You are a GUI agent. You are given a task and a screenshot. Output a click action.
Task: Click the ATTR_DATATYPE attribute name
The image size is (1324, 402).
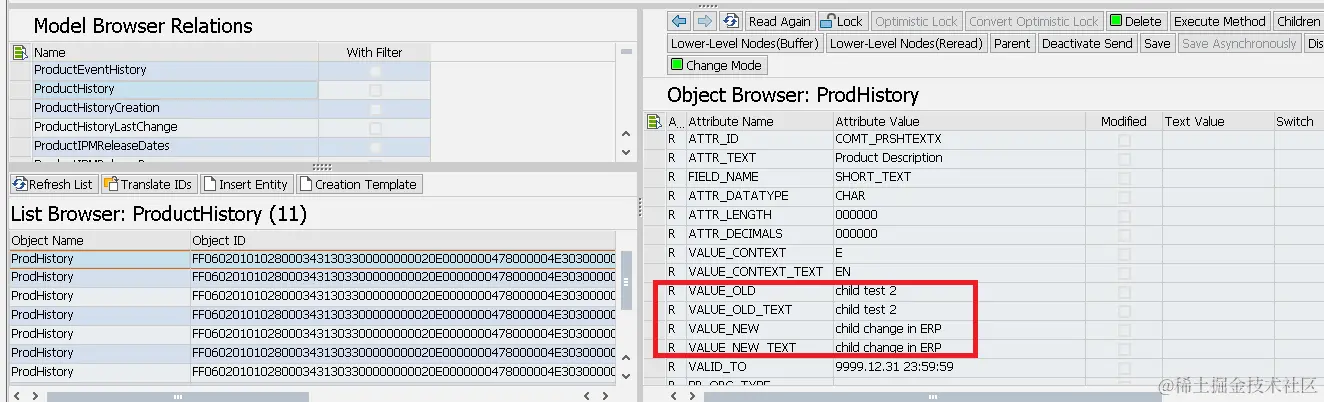(x=738, y=196)
